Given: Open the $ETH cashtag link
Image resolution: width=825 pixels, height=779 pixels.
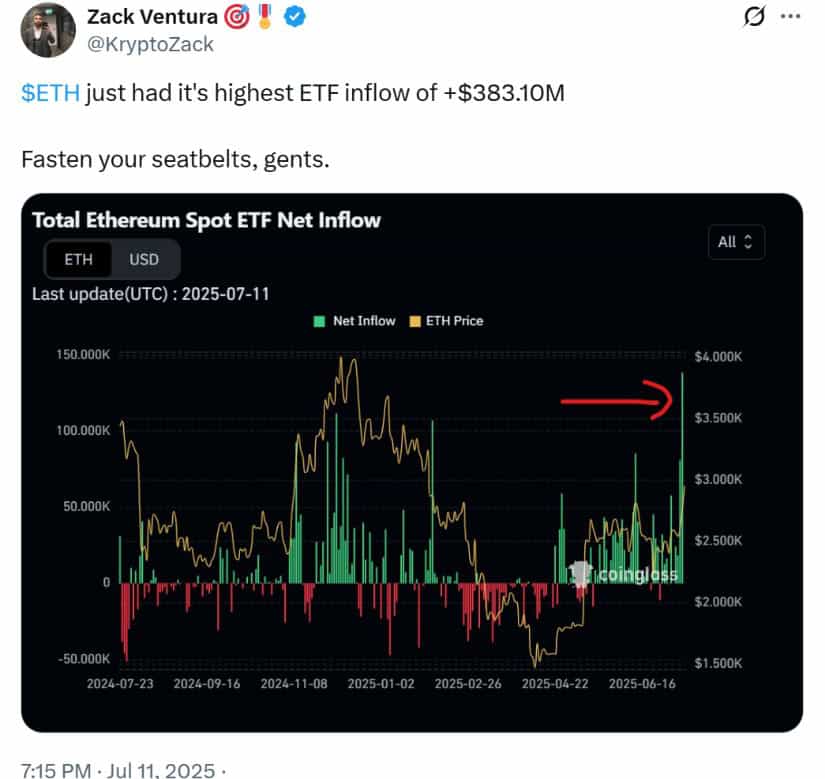Looking at the screenshot, I should pyautogui.click(x=51, y=93).
